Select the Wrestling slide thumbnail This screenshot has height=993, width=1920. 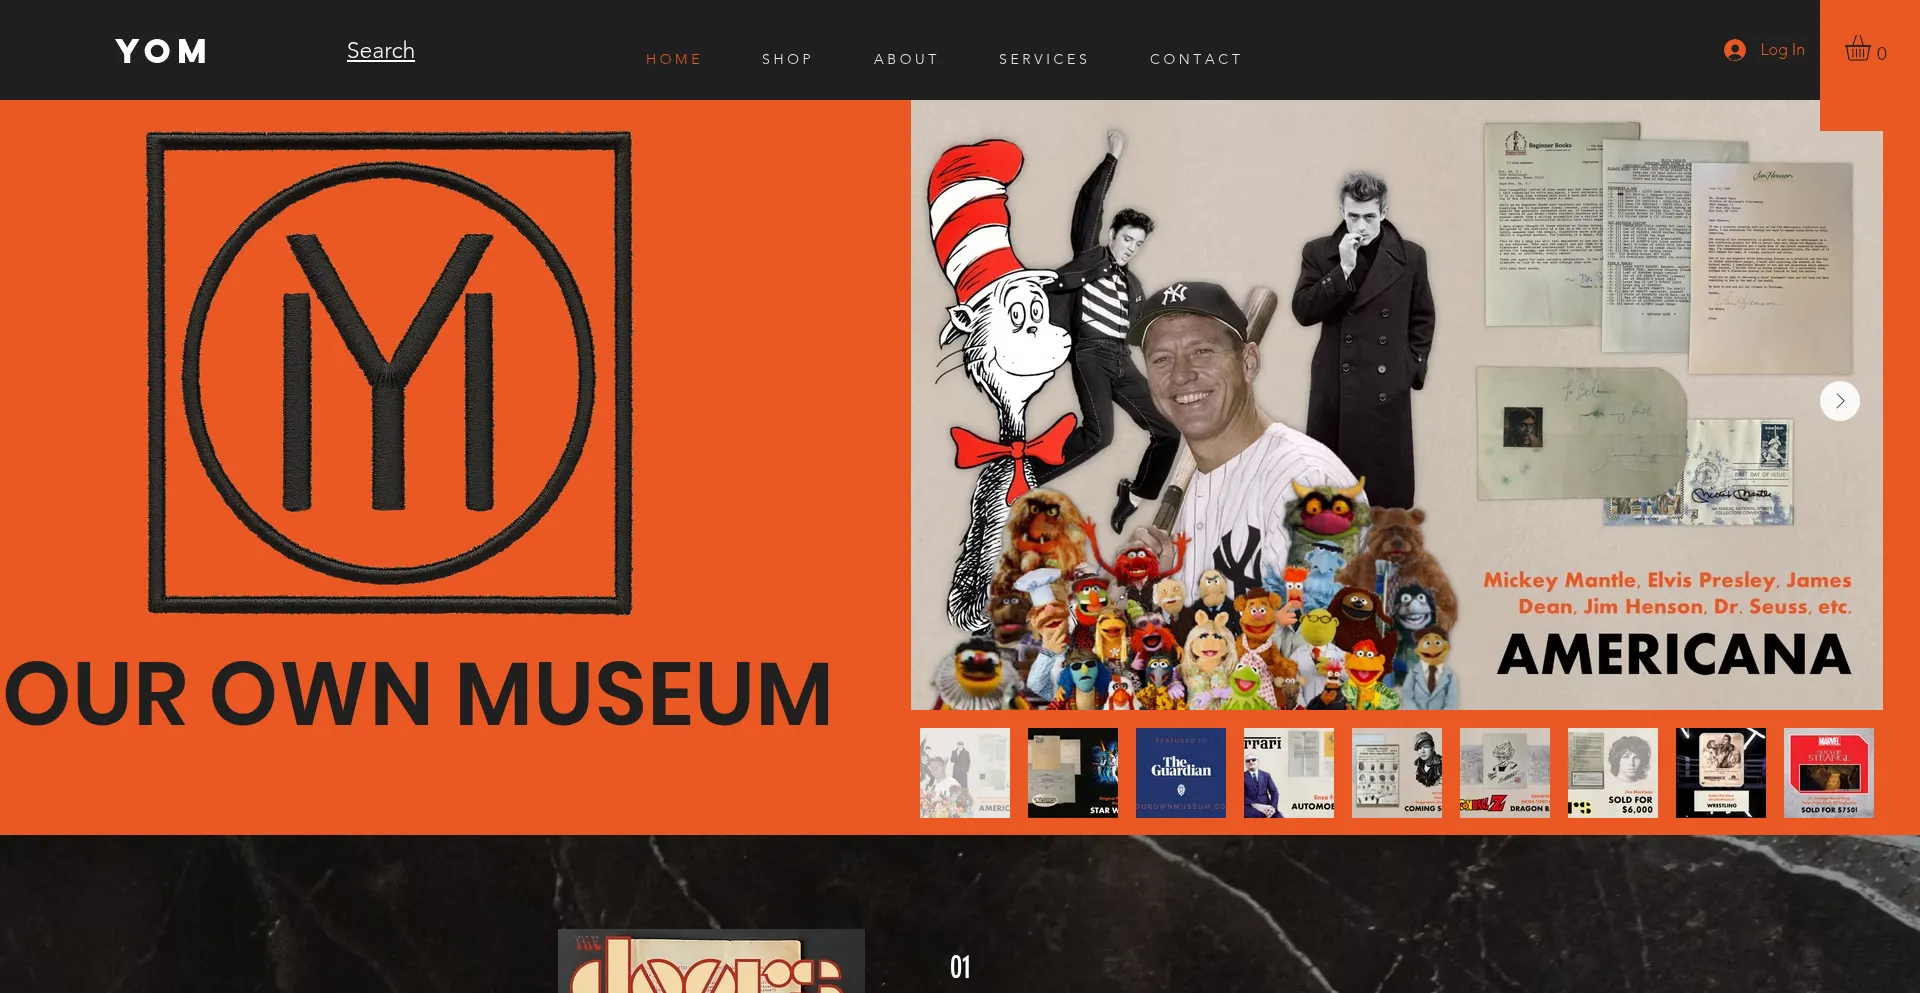[x=1721, y=773]
